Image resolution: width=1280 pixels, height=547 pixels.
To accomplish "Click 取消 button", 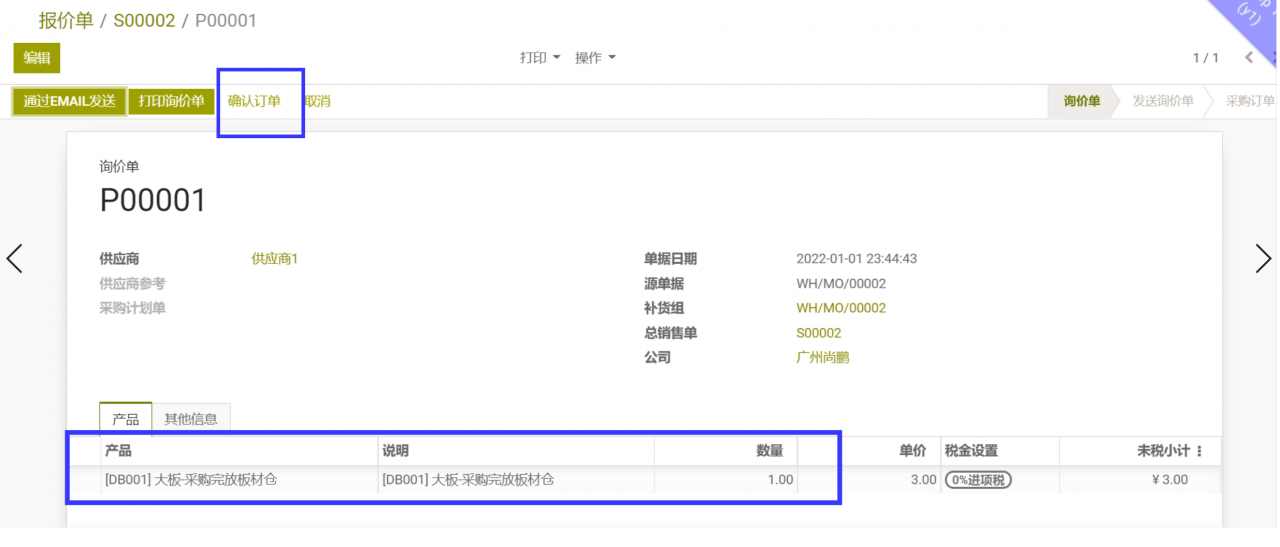I will point(317,101).
